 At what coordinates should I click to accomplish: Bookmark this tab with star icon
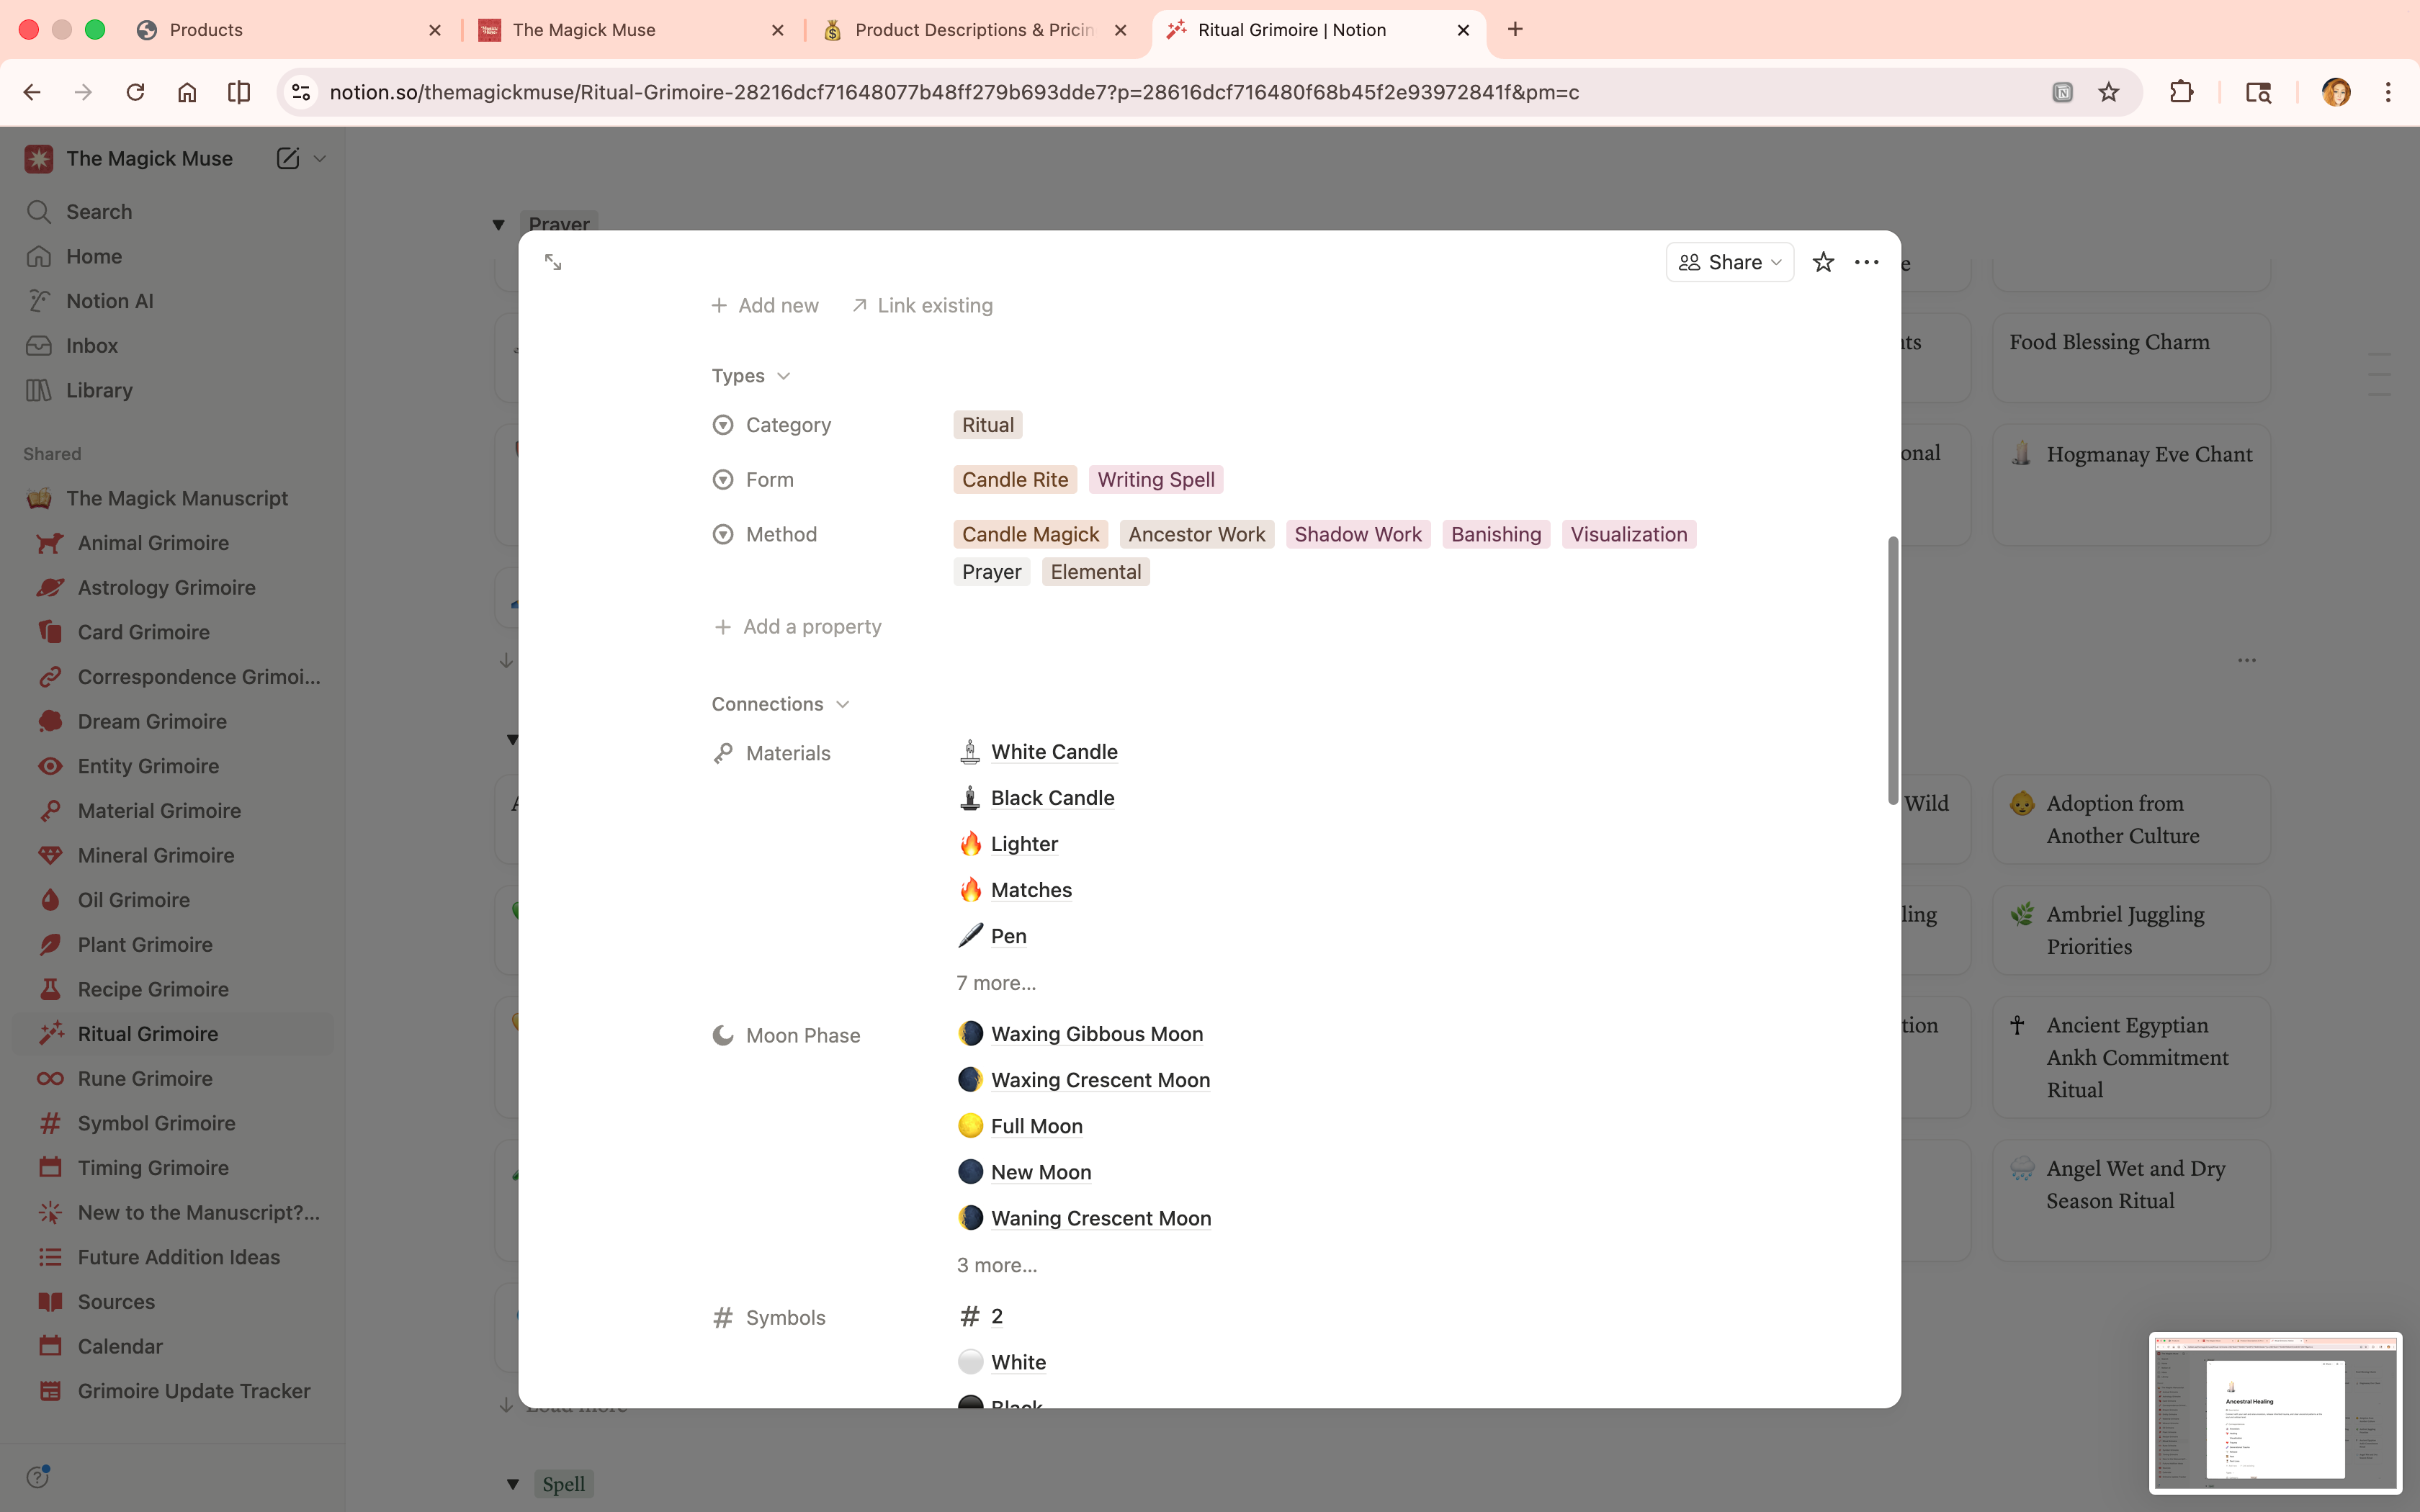(2109, 92)
